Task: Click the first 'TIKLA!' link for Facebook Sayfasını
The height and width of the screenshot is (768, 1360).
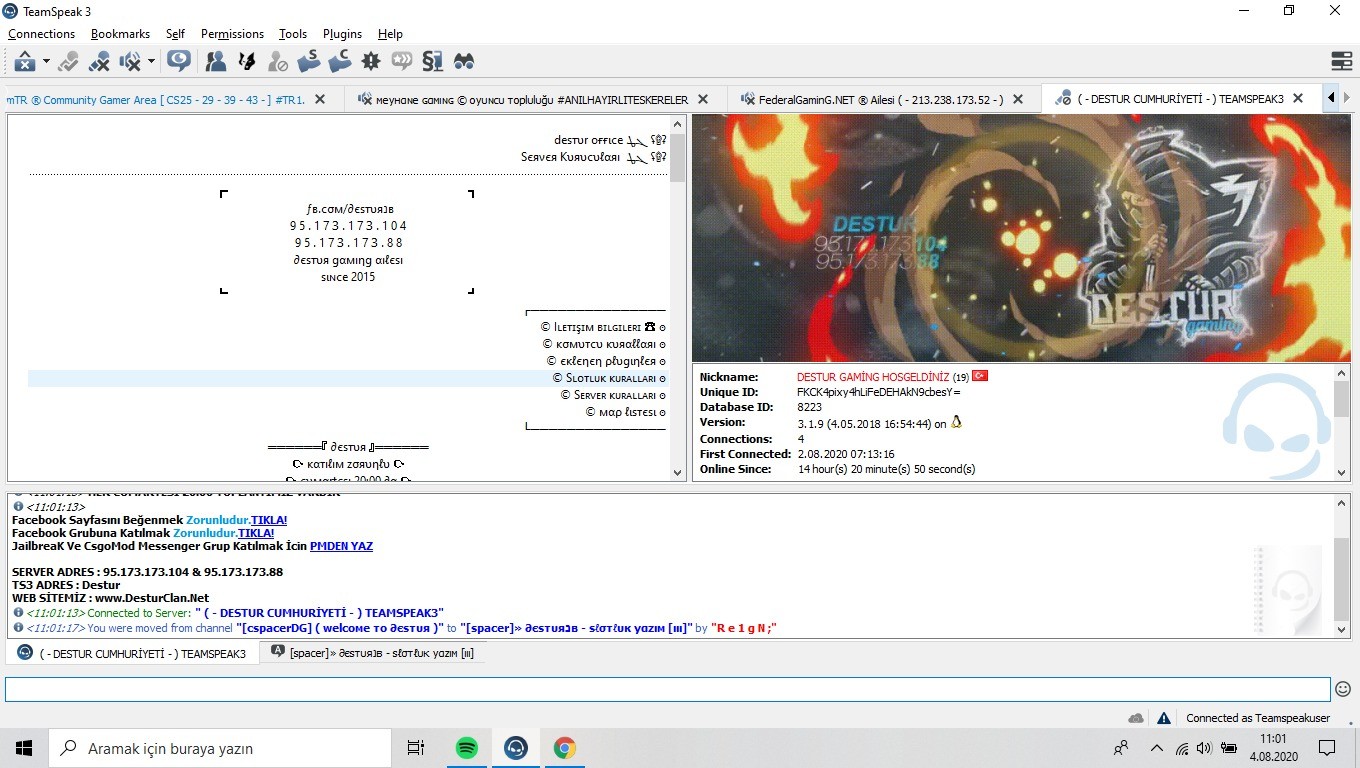Action: [269, 520]
